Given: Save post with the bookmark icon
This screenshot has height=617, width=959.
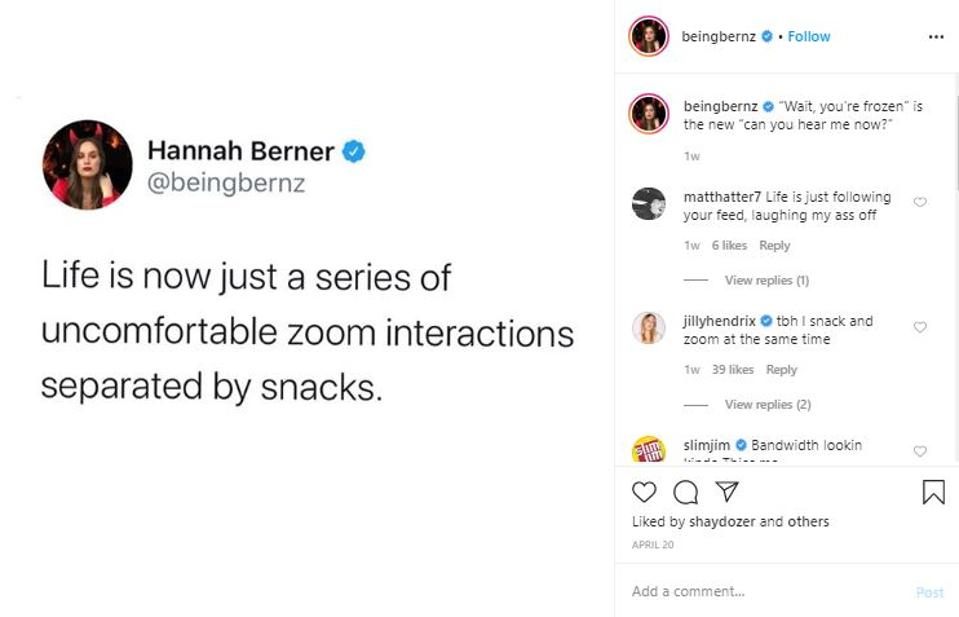Looking at the screenshot, I should click(932, 492).
